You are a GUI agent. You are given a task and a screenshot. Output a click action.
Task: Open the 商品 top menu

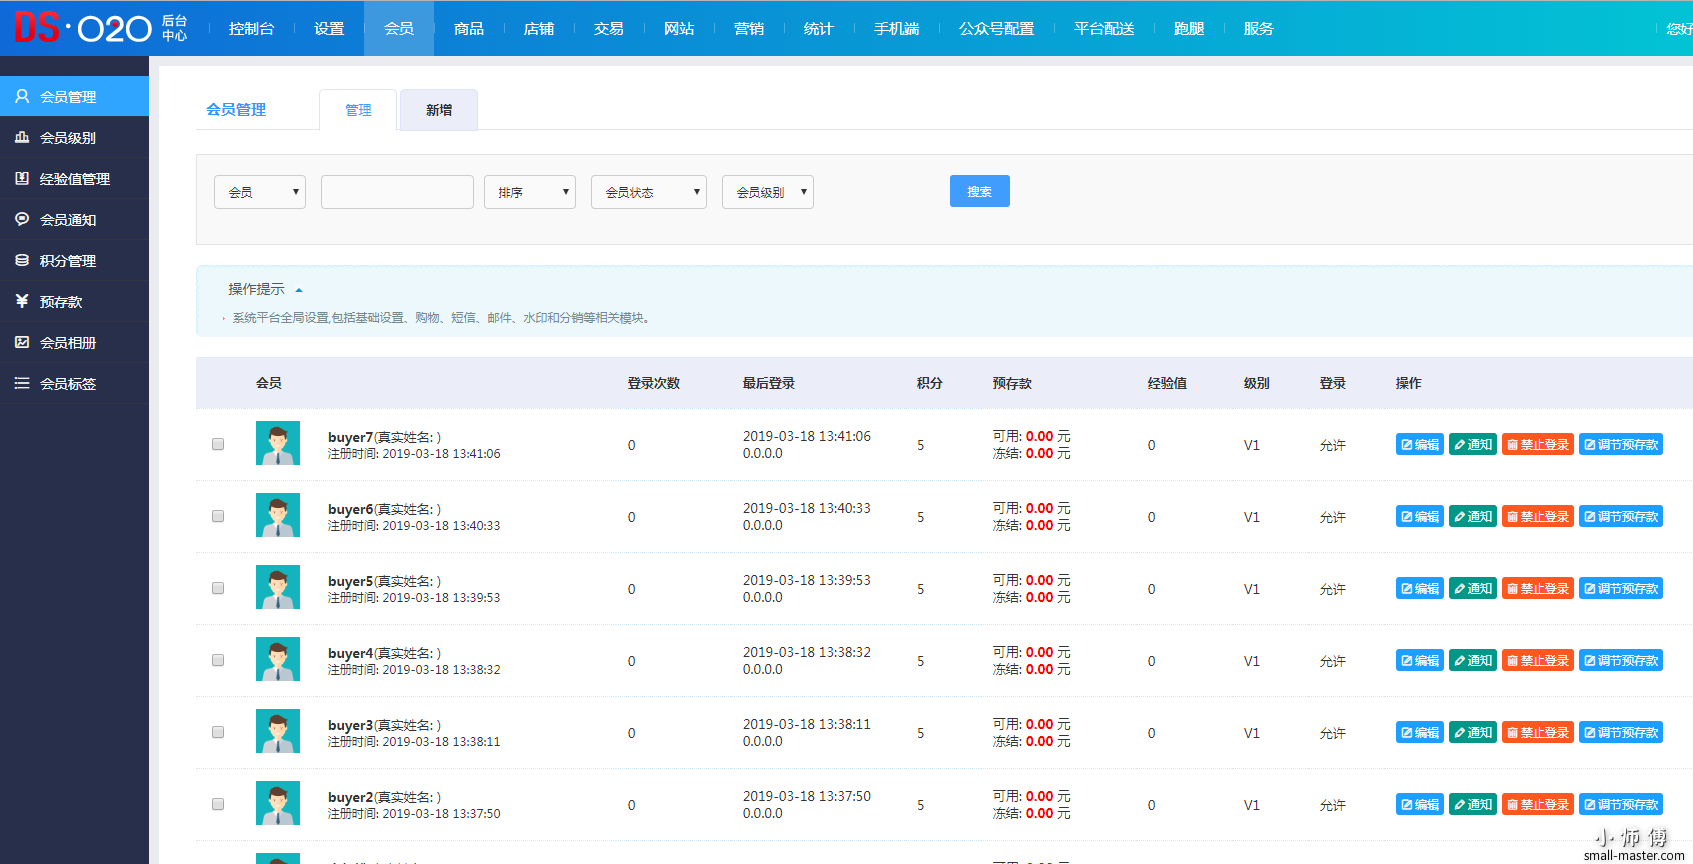469,28
